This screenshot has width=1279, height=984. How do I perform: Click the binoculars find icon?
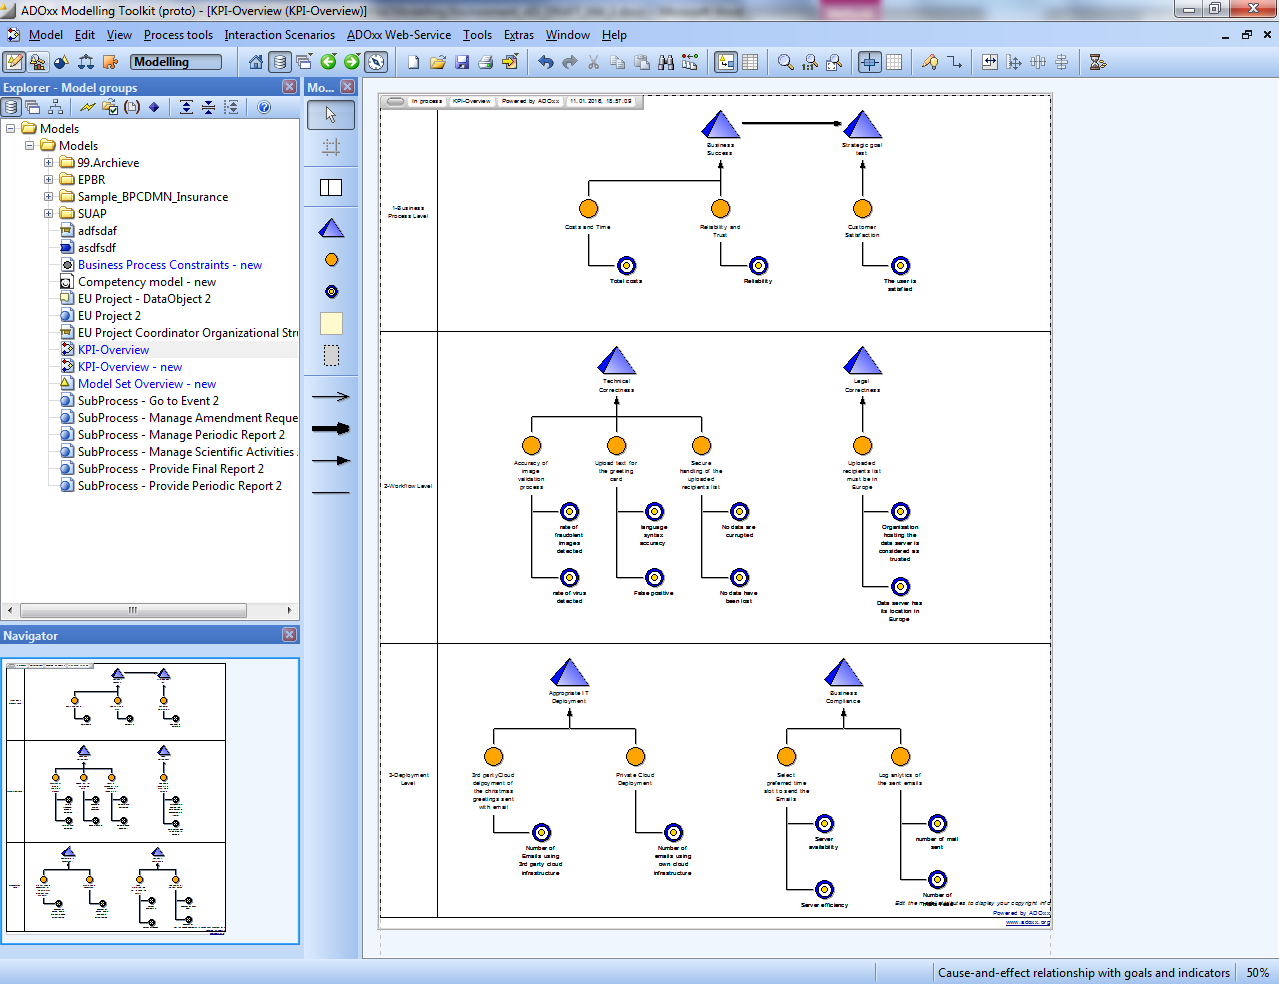coord(666,62)
